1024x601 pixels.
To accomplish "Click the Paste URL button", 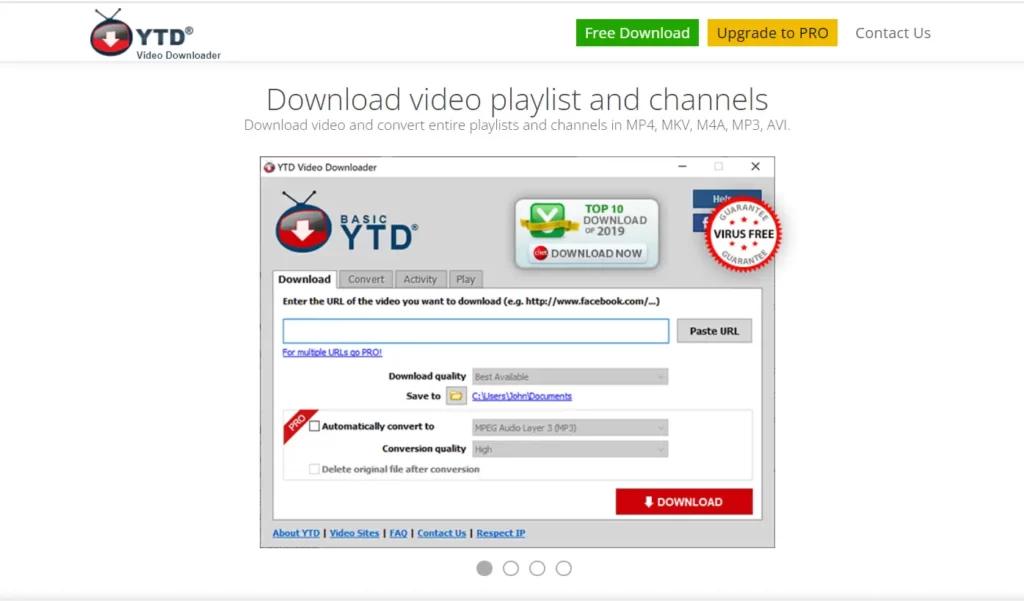I will [714, 331].
